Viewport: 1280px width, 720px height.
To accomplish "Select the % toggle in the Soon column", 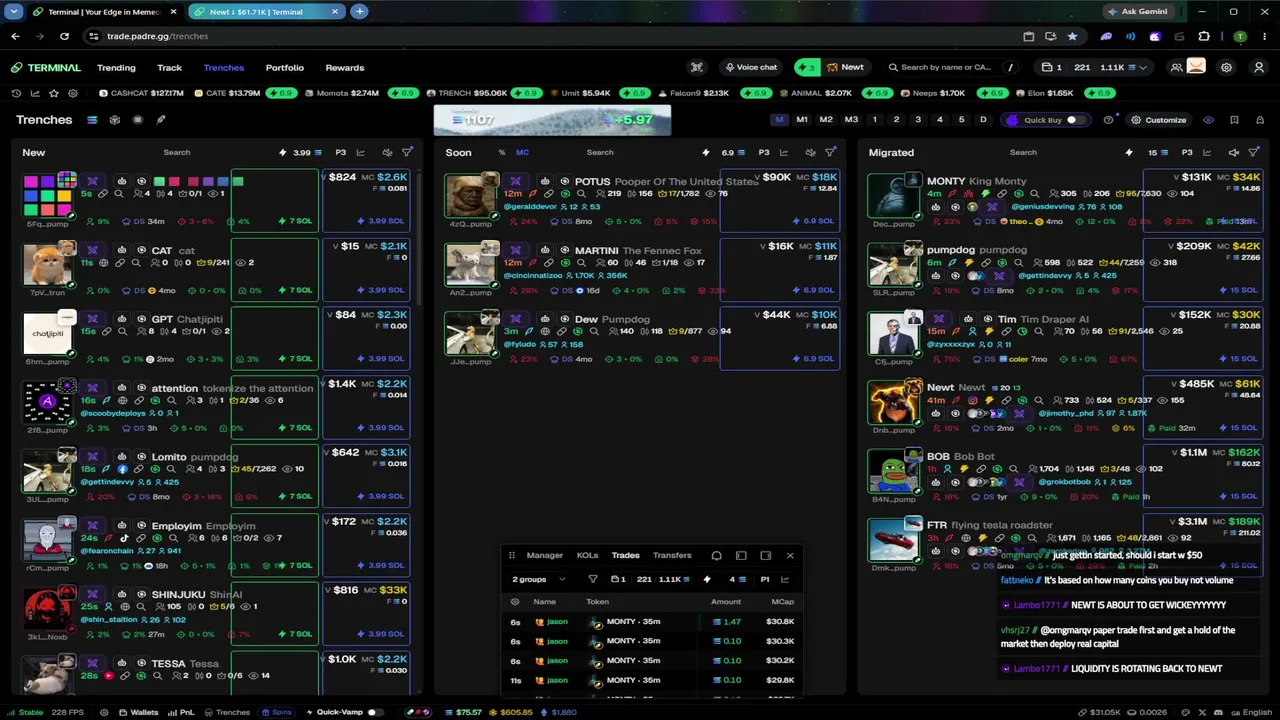I will [501, 153].
